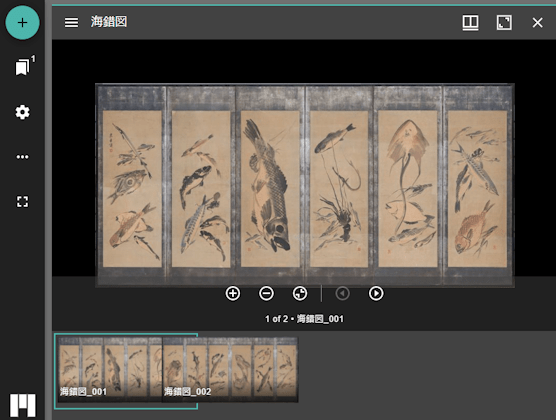Click the Mirador logo at sidebar bottom
This screenshot has width=556, height=420.
pos(23,405)
